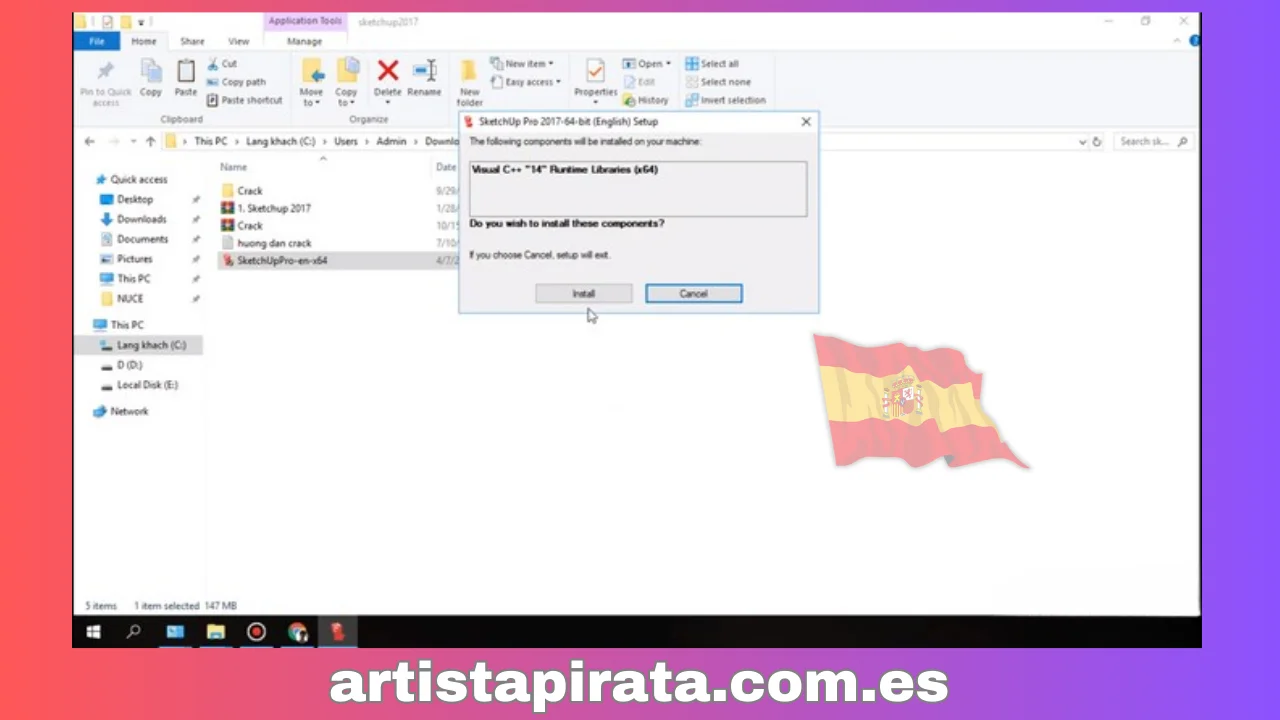Click the red Delete icon
1280x720 pixels.
coord(387,70)
